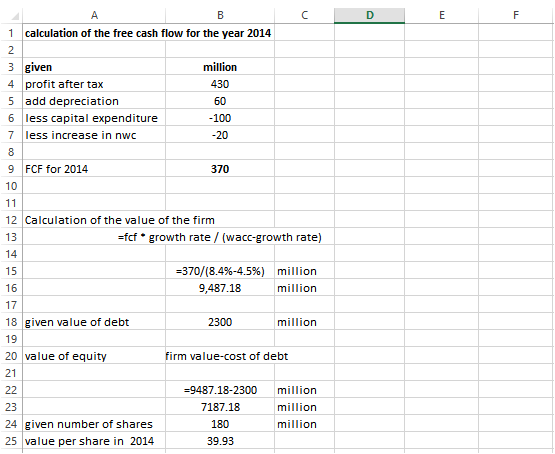
Task: Click the cell containing =370/(8.4%-4.5%)
Action: (x=220, y=271)
